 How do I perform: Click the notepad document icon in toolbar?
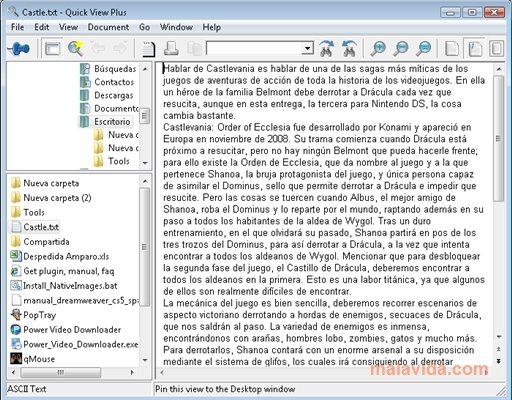click(x=148, y=49)
